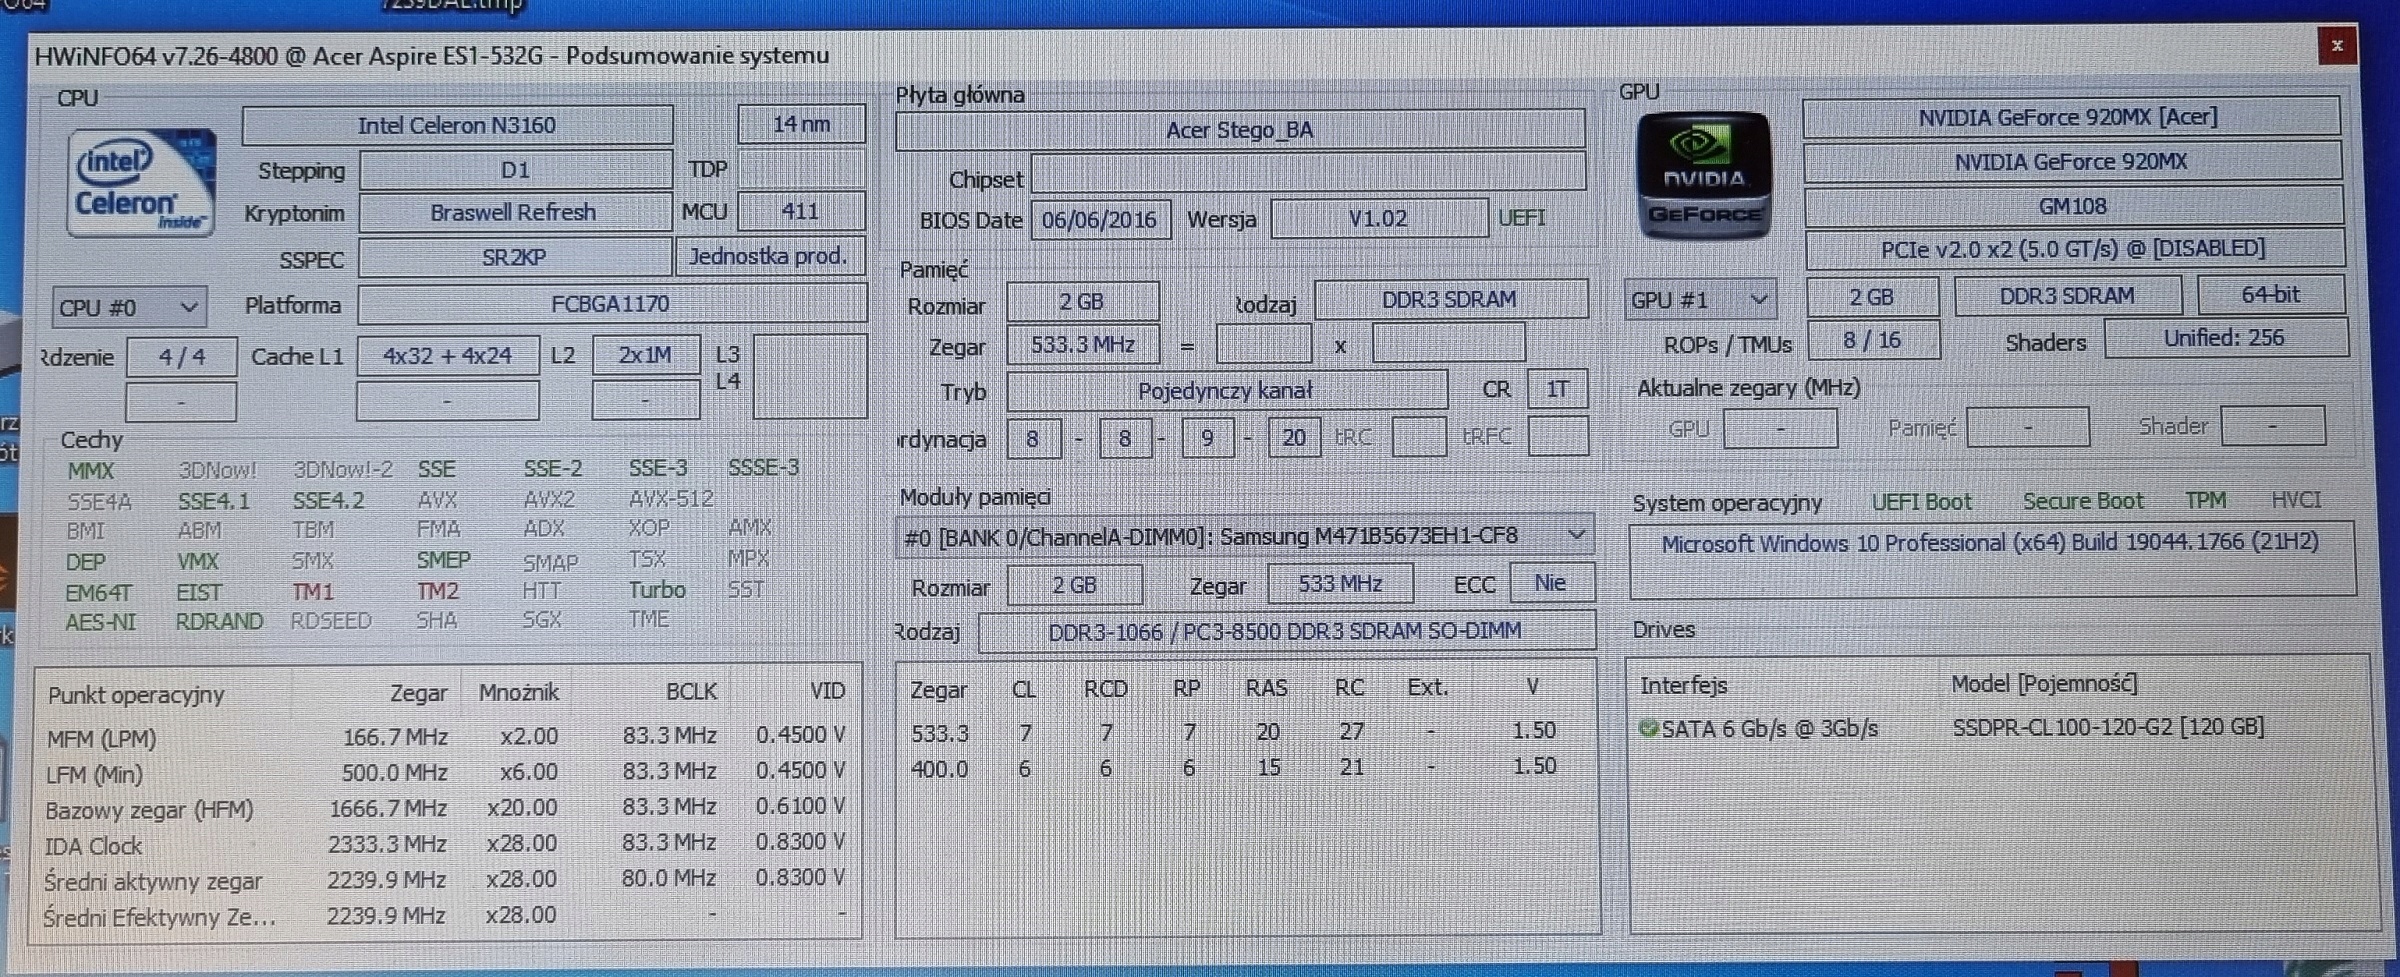Image resolution: width=2400 pixels, height=977 pixels.
Task: Click the green SATA drive status icon
Action: point(1648,729)
